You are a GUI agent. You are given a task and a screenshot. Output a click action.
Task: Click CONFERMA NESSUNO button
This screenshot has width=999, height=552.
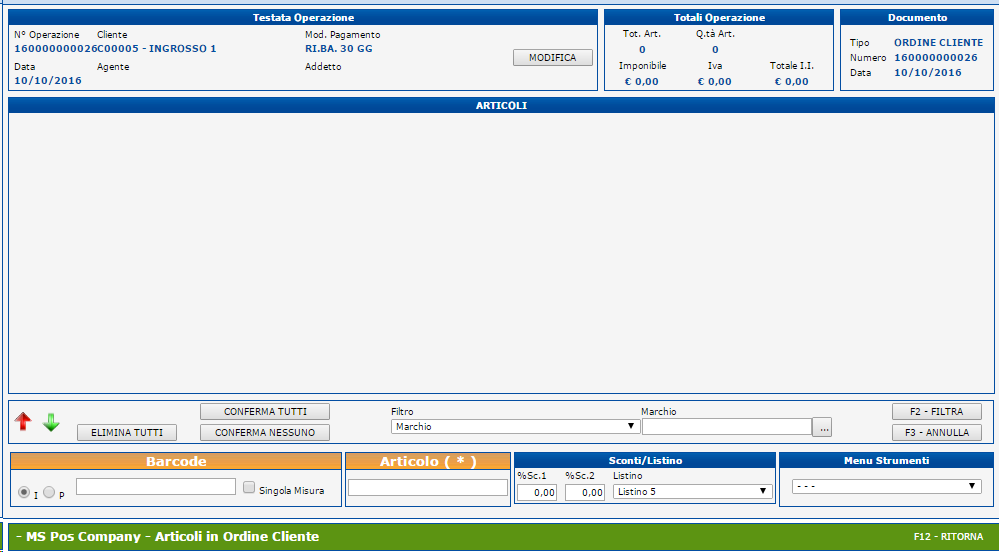(265, 432)
